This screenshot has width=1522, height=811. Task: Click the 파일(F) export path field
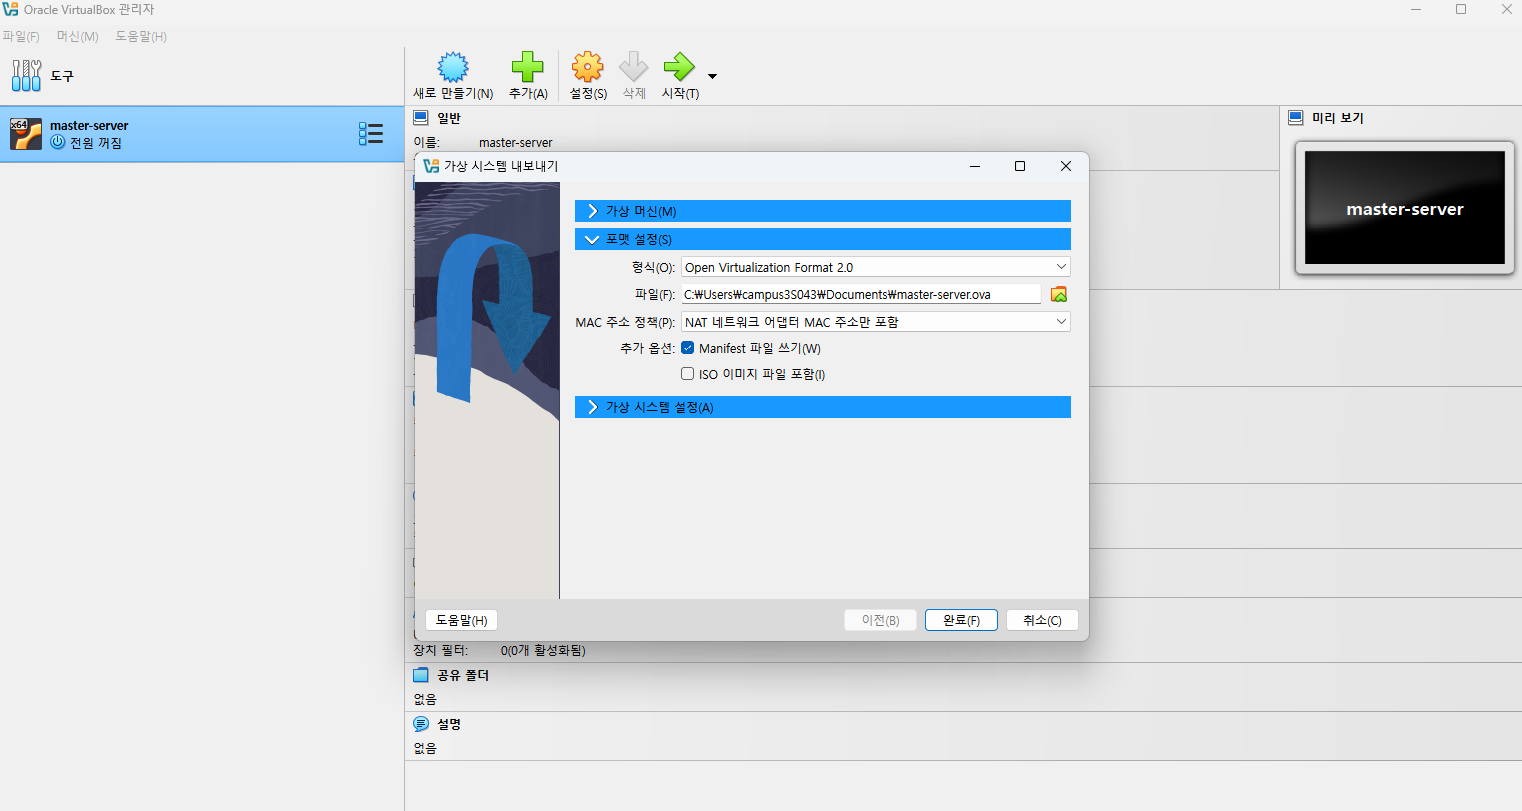click(x=861, y=294)
